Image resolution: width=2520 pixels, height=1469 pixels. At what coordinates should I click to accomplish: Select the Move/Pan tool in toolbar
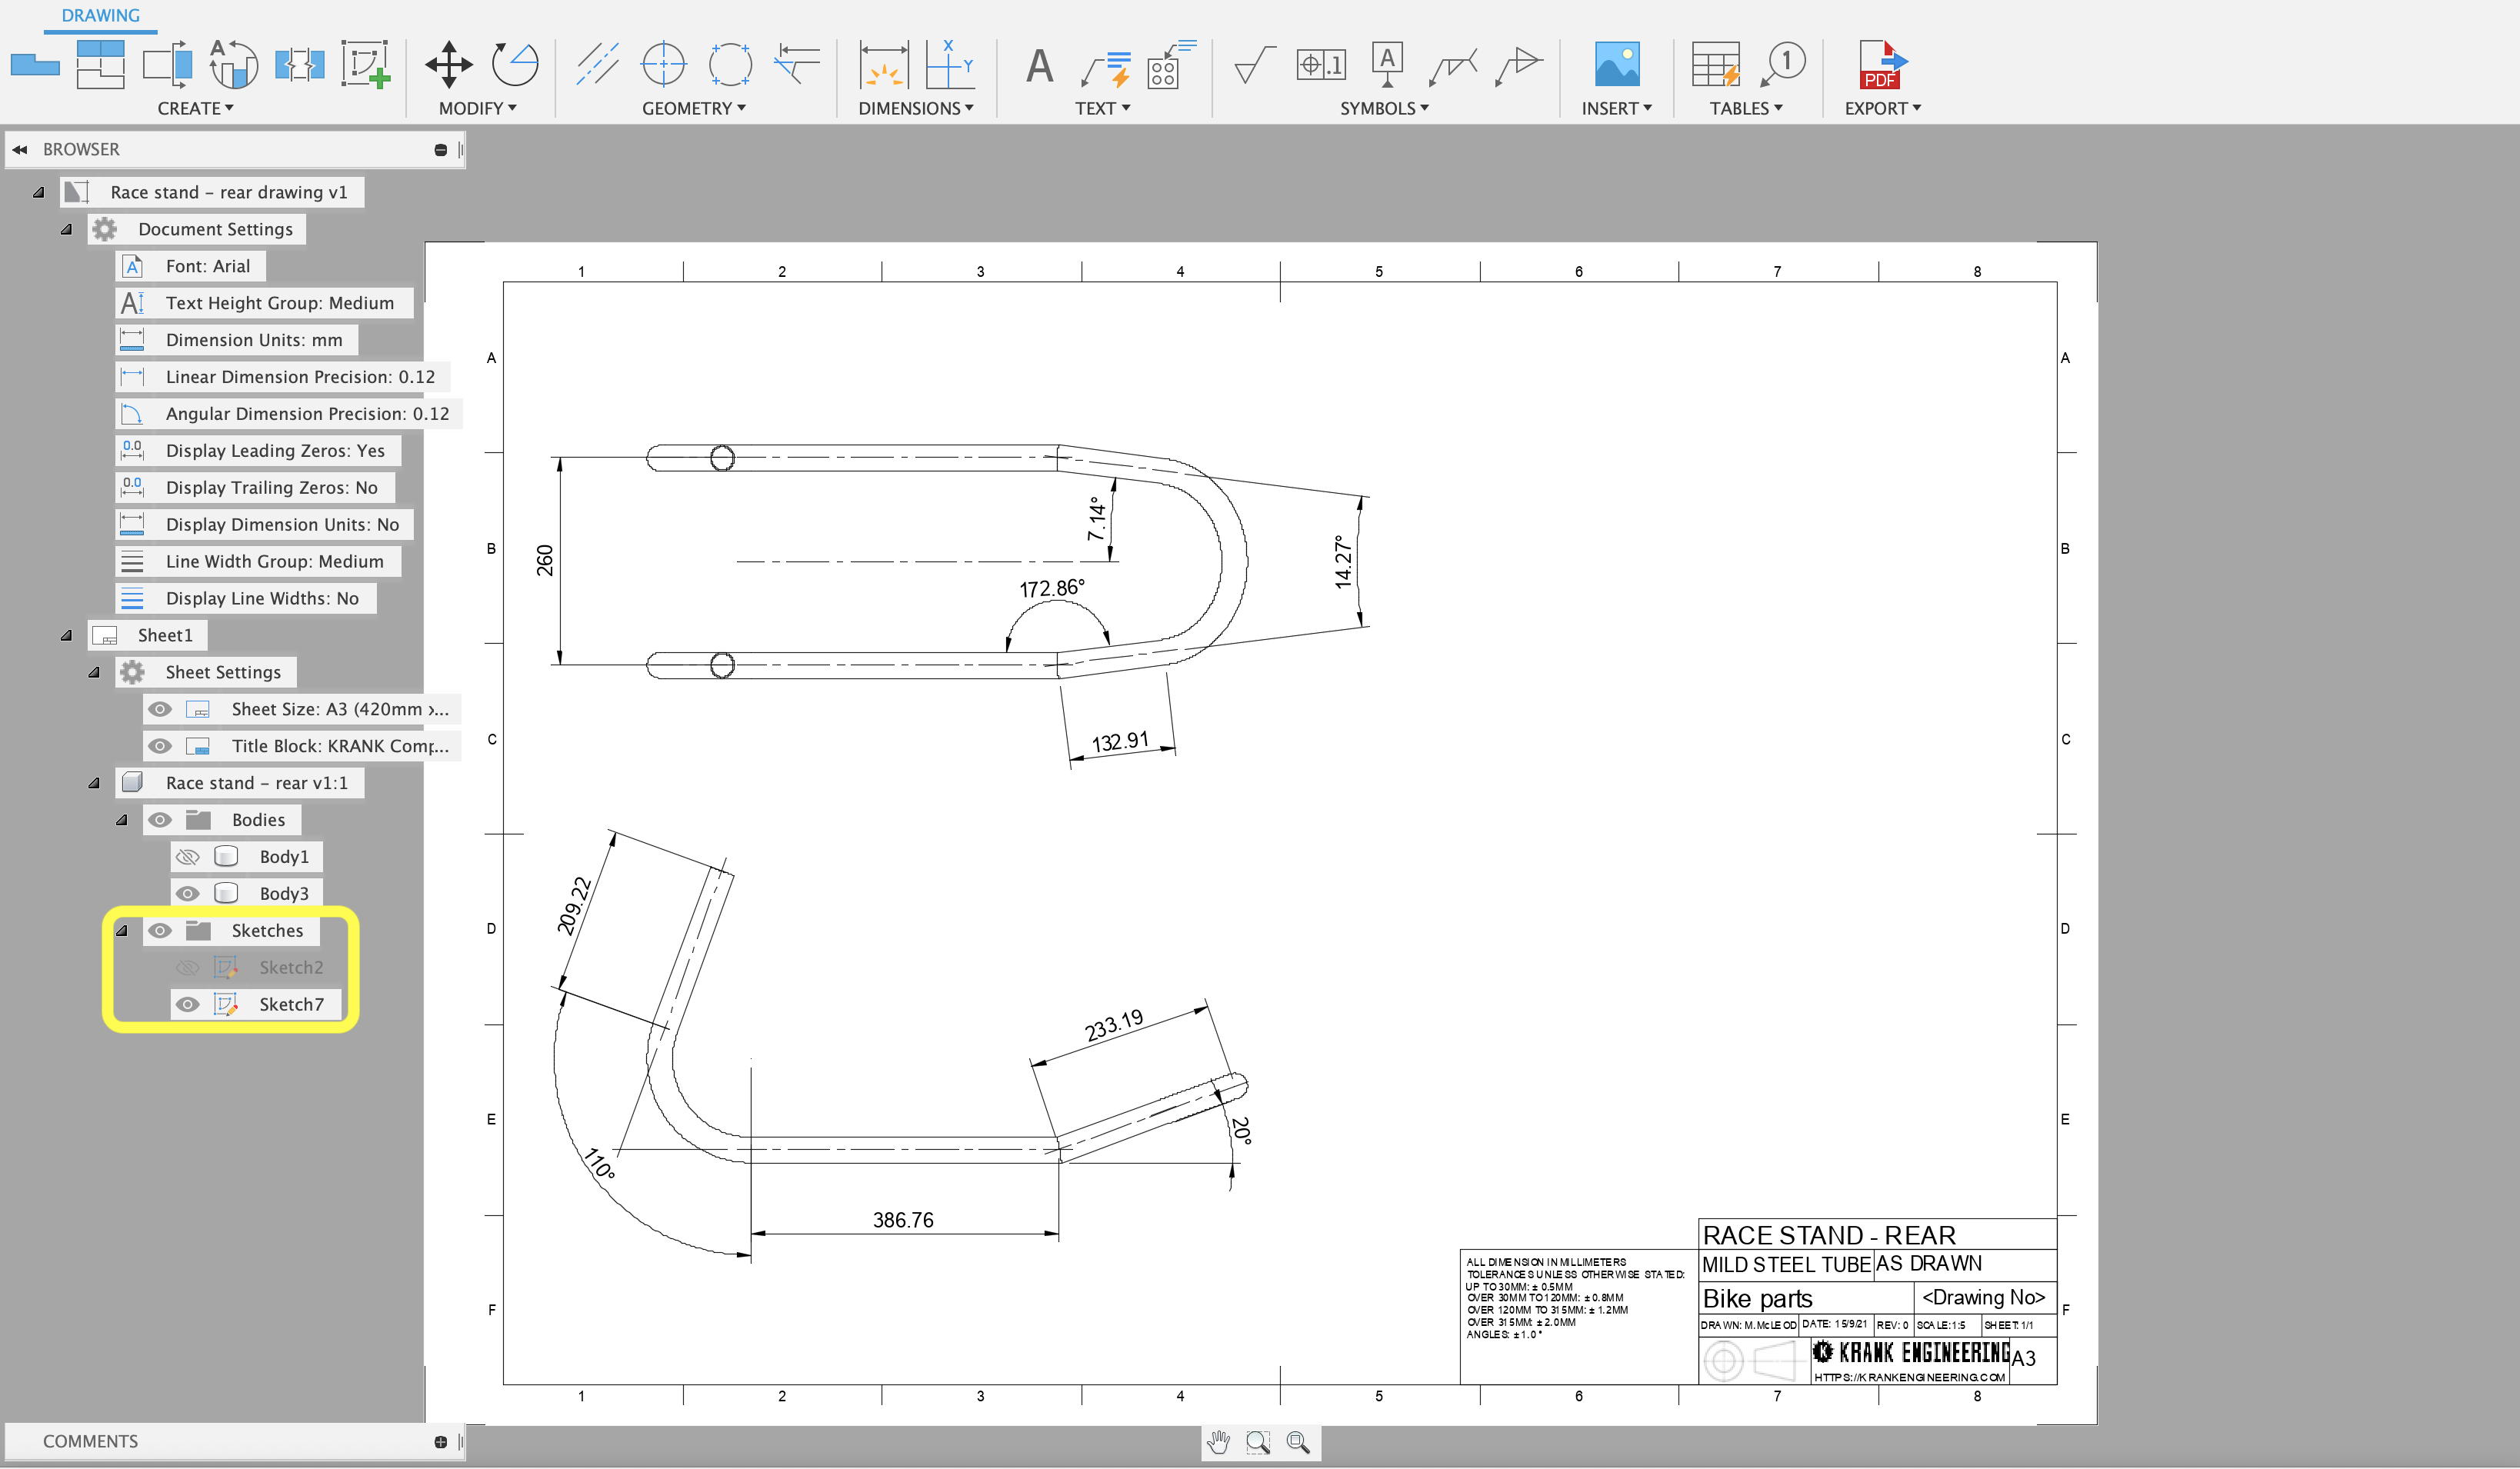coord(448,63)
